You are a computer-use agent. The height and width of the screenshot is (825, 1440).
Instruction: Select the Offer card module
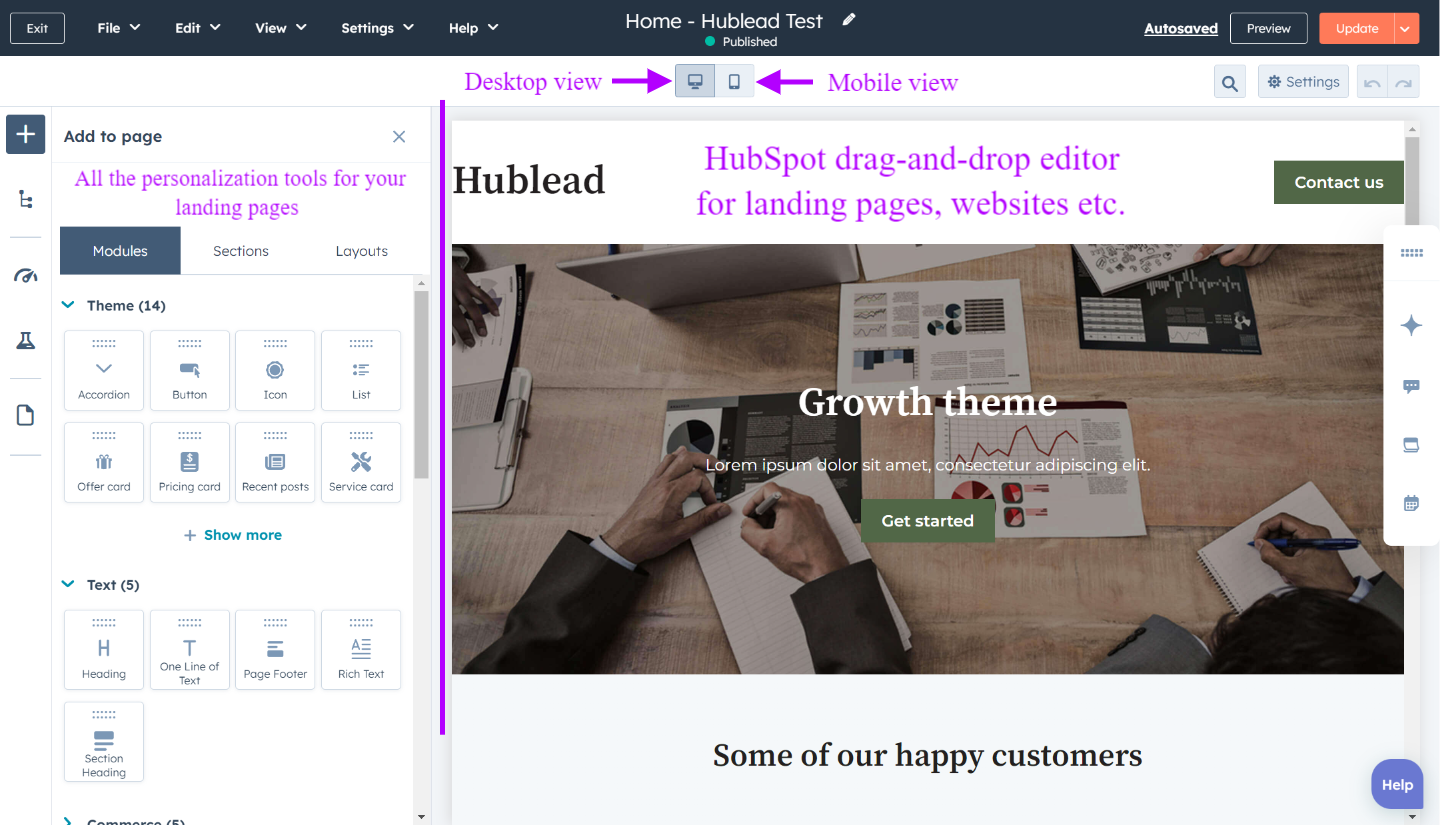point(104,462)
